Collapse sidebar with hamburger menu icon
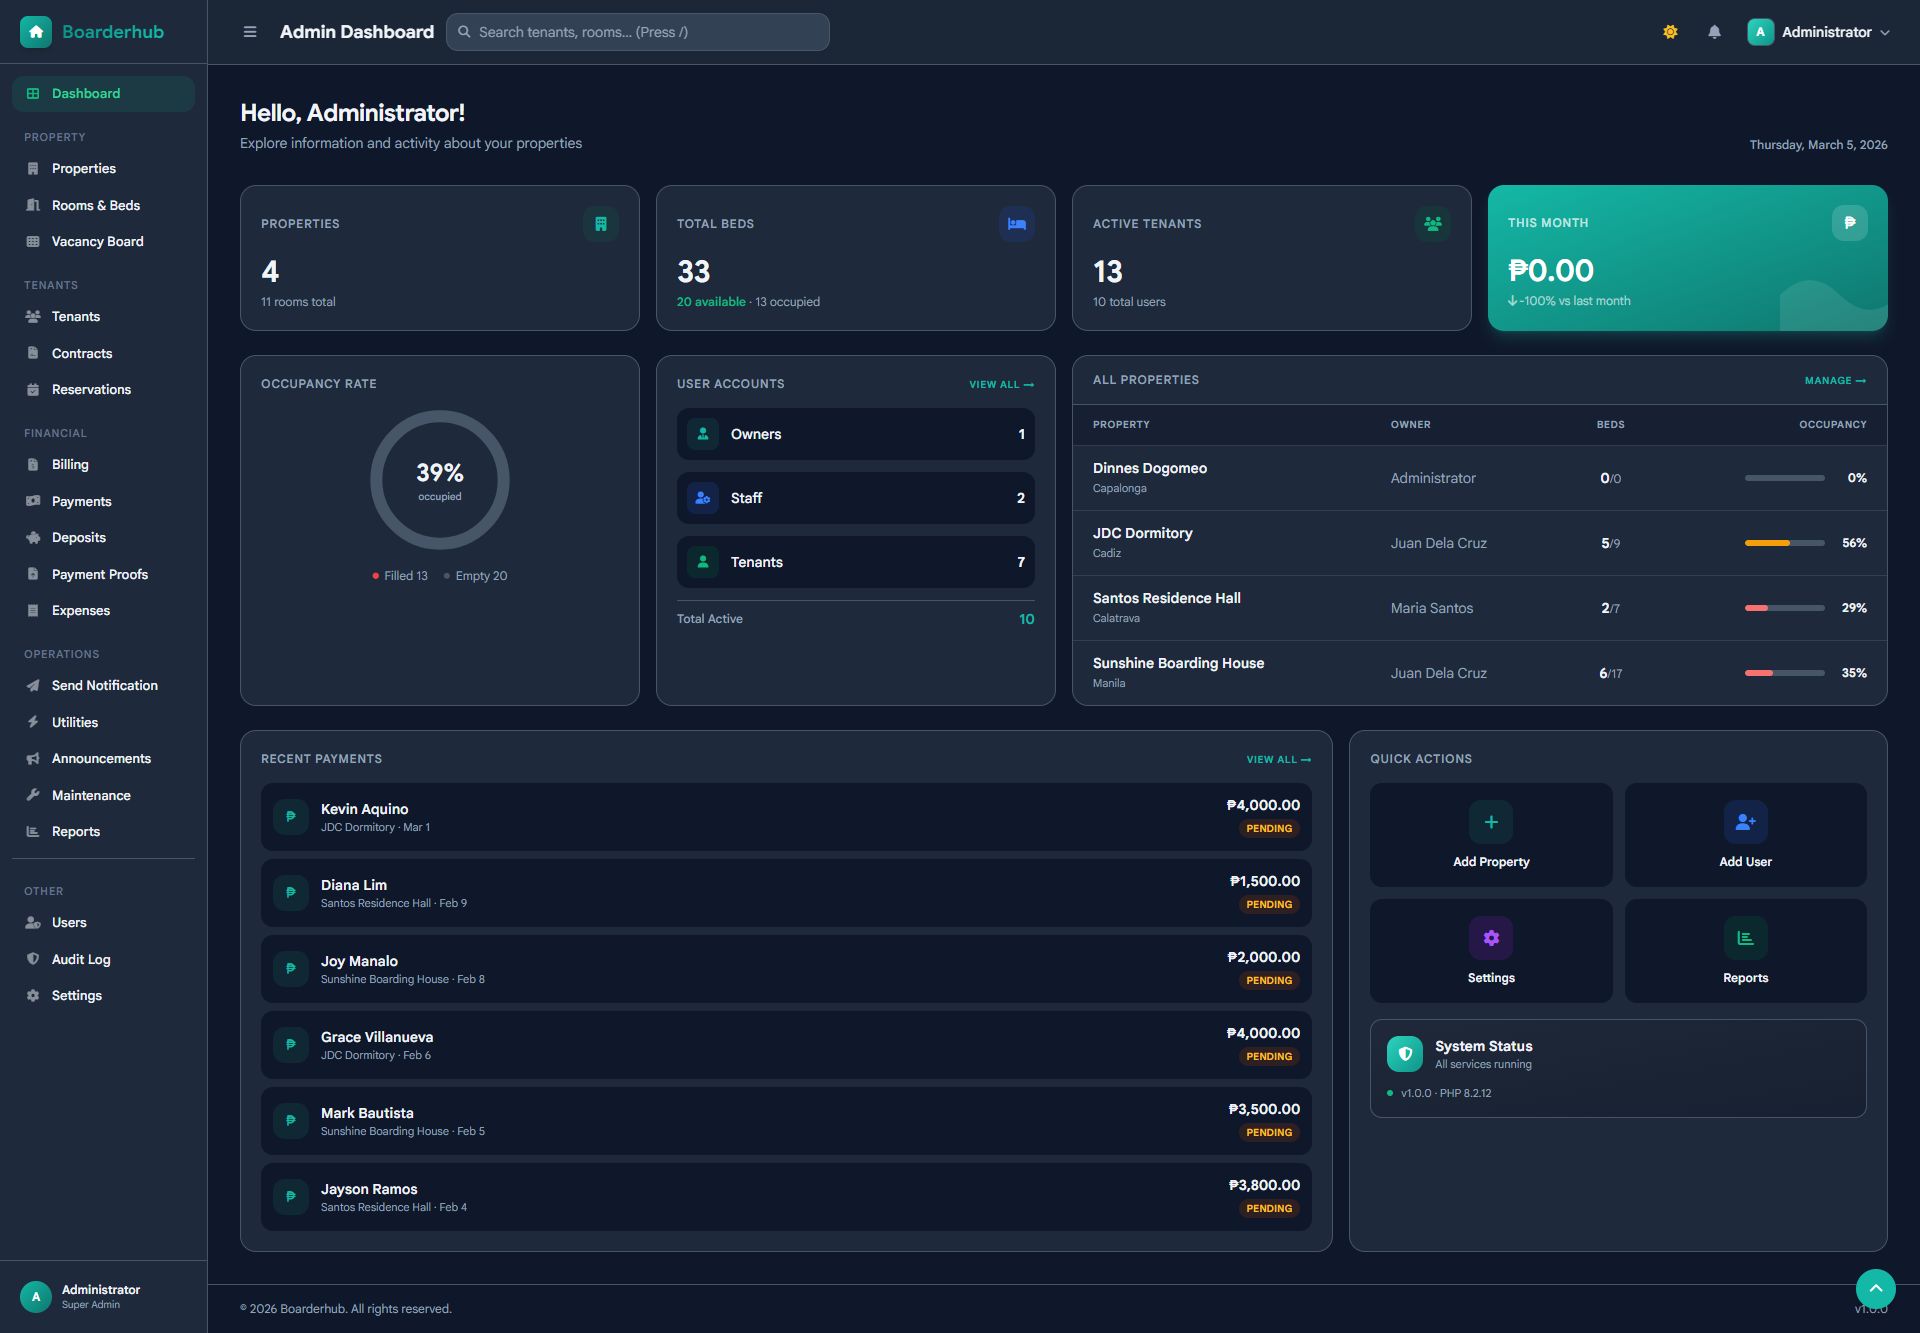The width and height of the screenshot is (1920, 1333). point(250,32)
